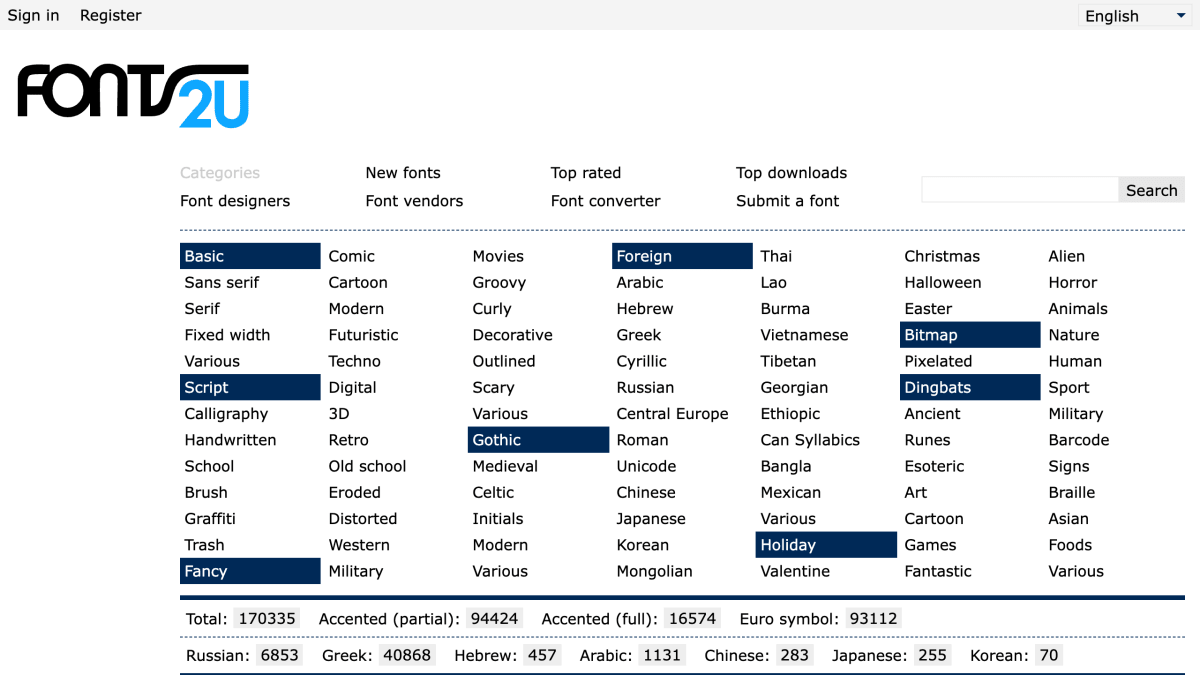Open Can Syllabics fonts
This screenshot has height=675, width=1200.
(x=810, y=440)
